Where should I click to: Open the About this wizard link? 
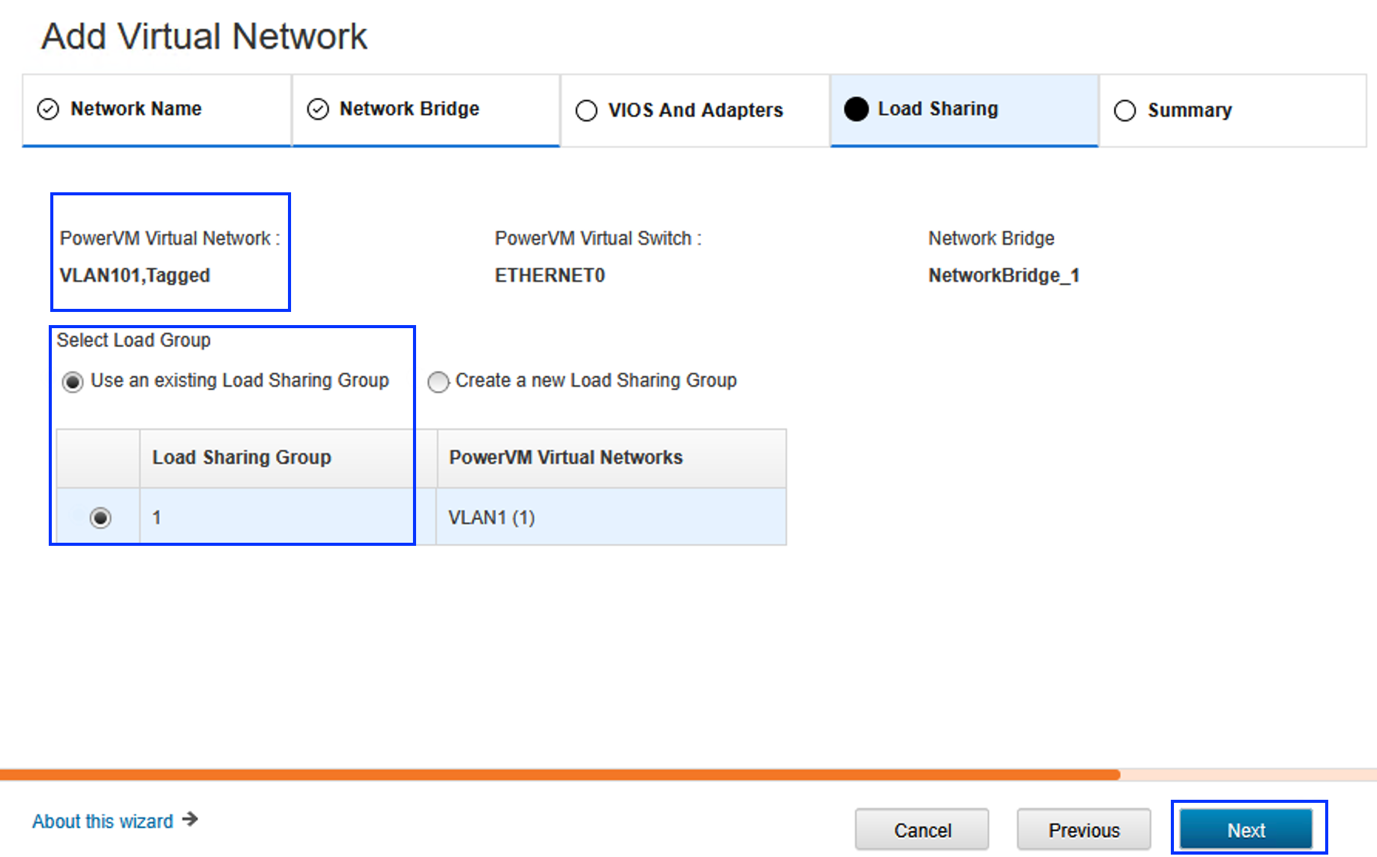point(102,821)
